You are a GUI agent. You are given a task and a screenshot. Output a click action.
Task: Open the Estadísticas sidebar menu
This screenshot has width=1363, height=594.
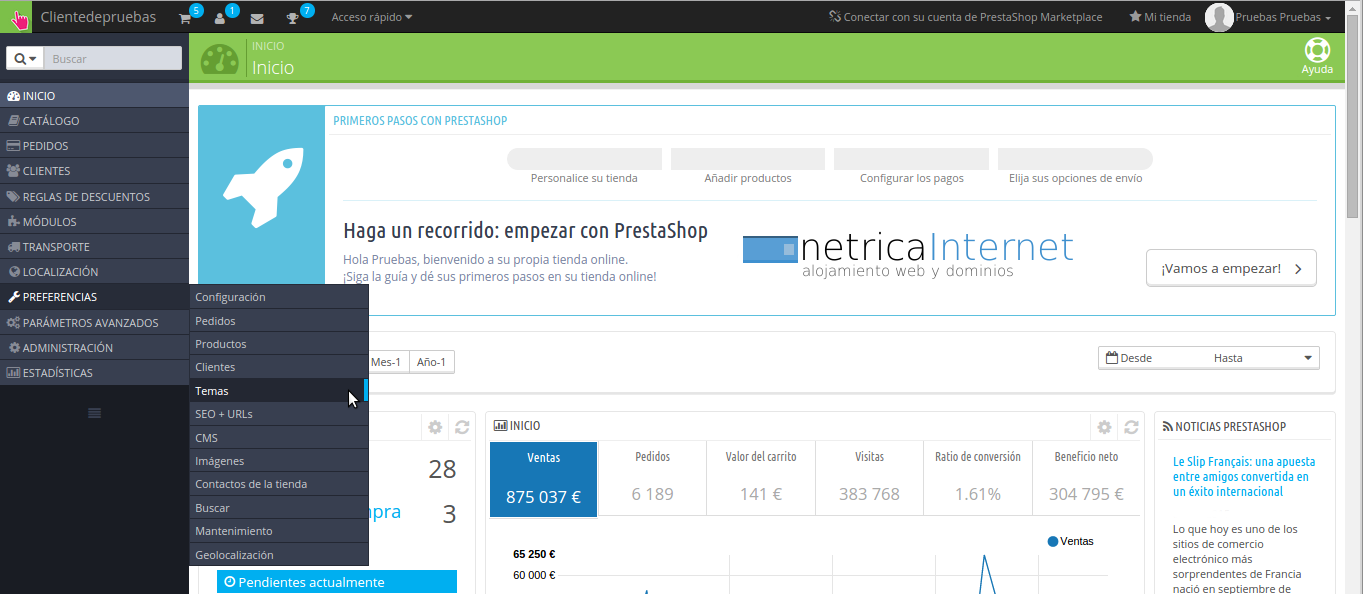(94, 373)
